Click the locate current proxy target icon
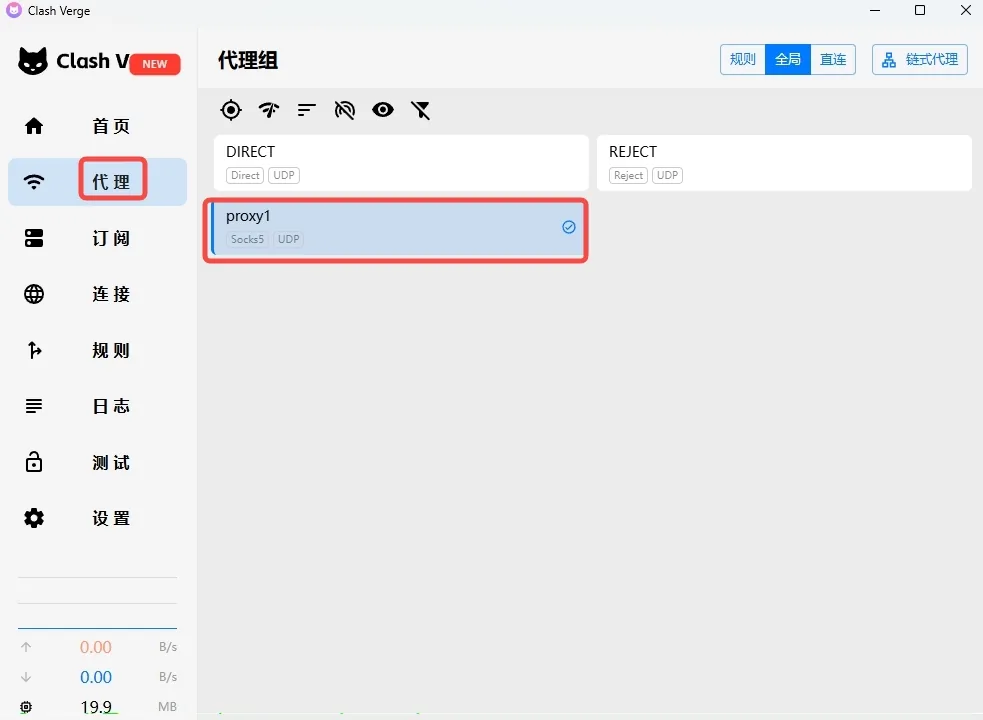983x720 pixels. pyautogui.click(x=231, y=110)
